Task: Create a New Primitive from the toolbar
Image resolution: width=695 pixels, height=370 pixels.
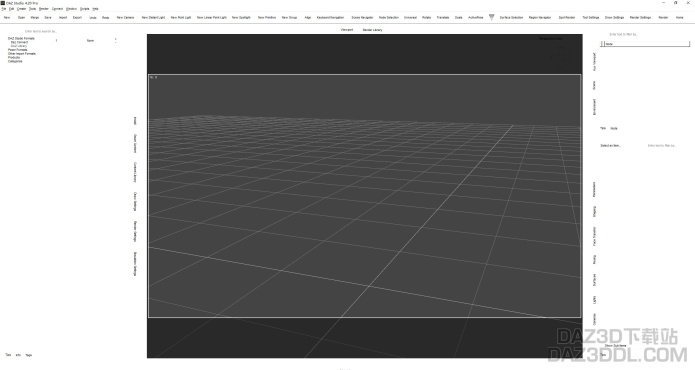Action: tap(267, 18)
